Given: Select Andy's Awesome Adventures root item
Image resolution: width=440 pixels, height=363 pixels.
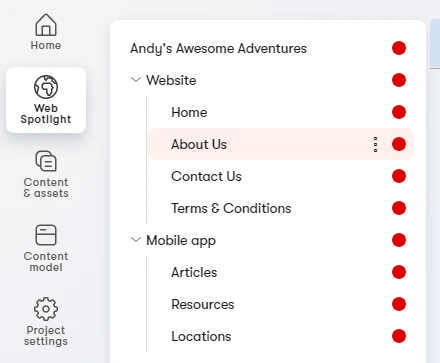Looking at the screenshot, I should point(218,49).
